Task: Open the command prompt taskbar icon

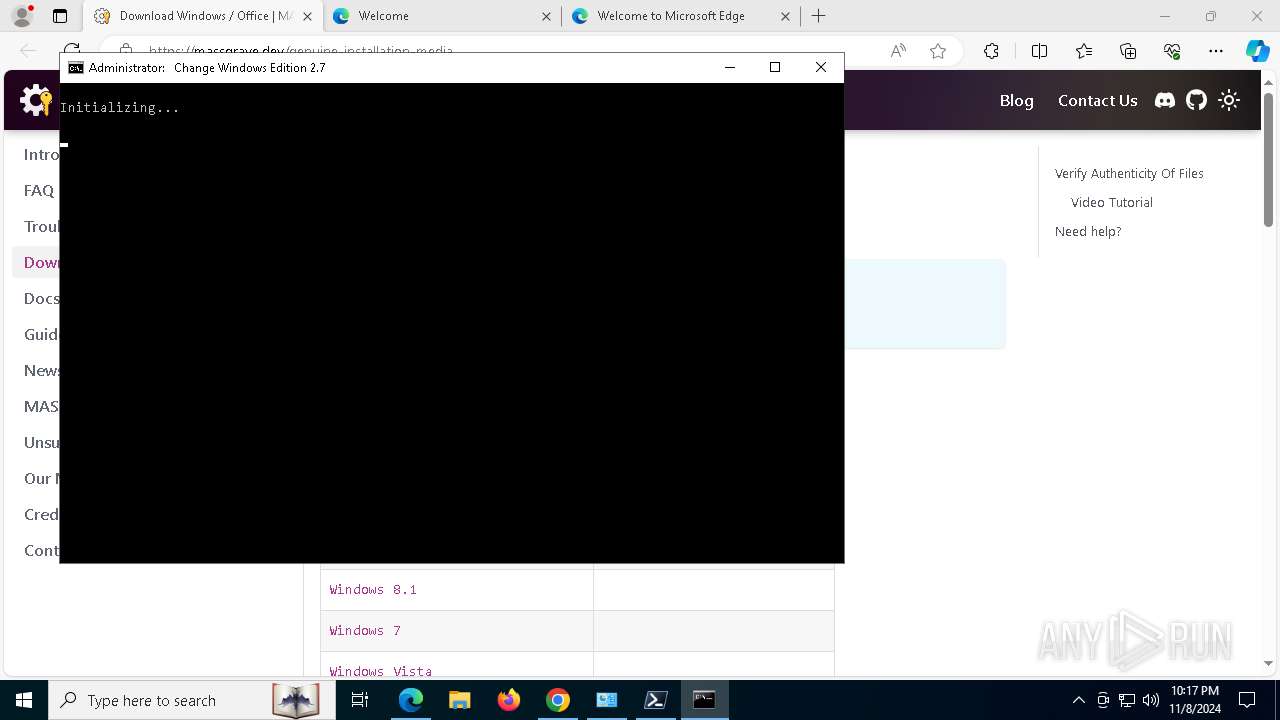Action: (x=705, y=700)
